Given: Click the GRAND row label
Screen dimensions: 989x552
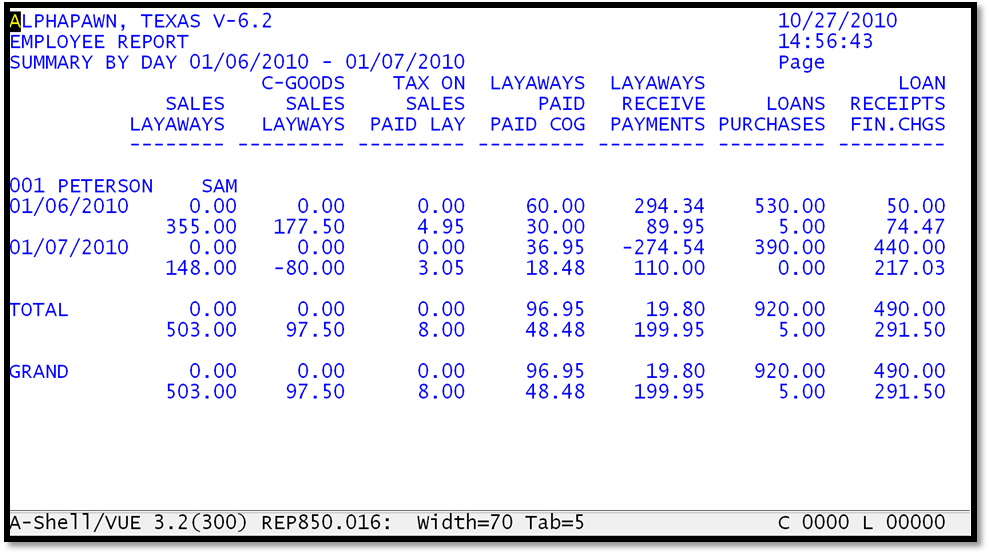Looking at the screenshot, I should click(39, 372).
